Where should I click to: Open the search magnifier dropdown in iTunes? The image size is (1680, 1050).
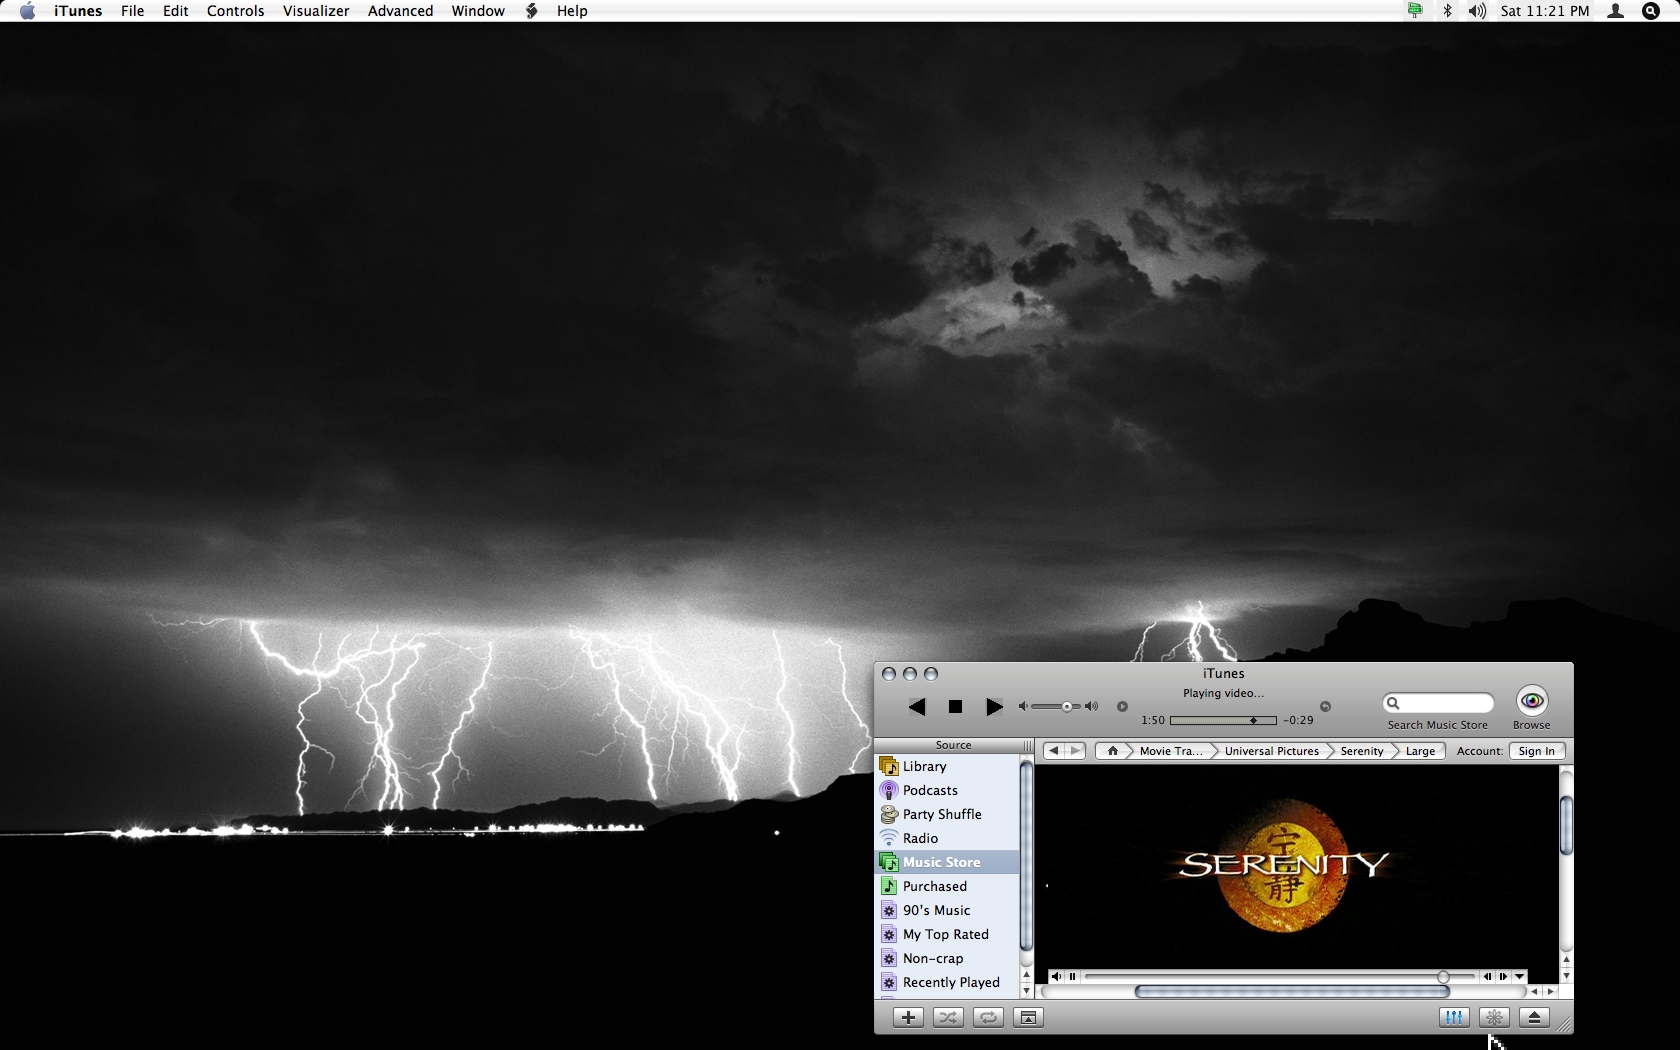pos(1393,703)
